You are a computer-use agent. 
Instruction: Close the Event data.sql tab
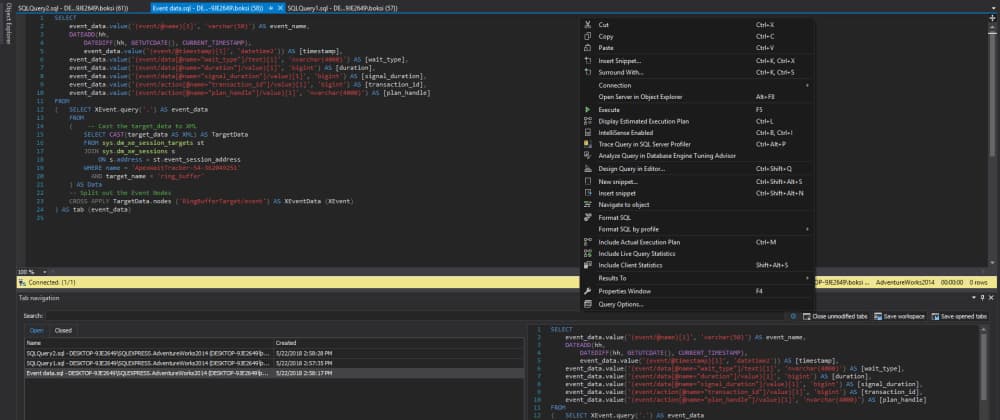pos(281,8)
